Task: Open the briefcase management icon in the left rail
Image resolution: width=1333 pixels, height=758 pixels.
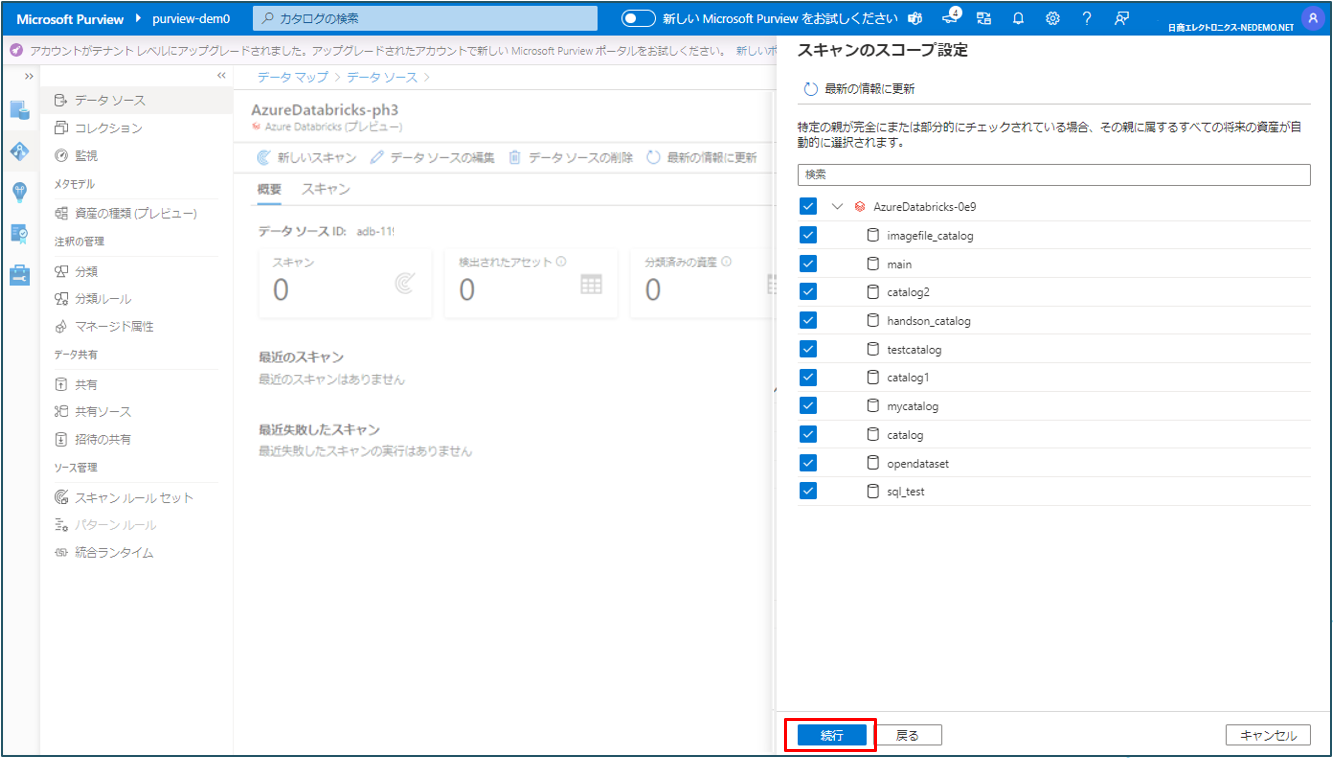Action: point(20,275)
